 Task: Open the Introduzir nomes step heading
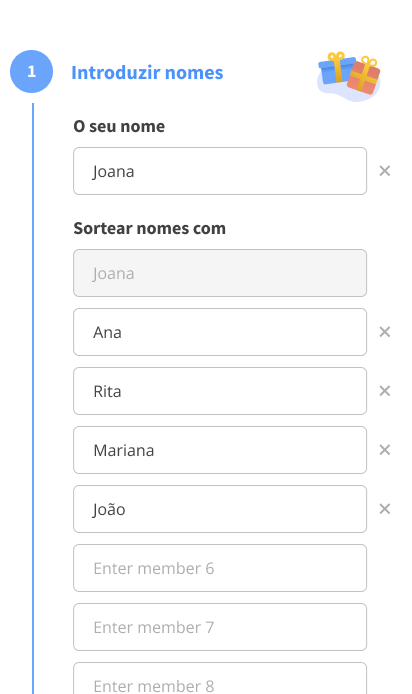click(x=147, y=73)
